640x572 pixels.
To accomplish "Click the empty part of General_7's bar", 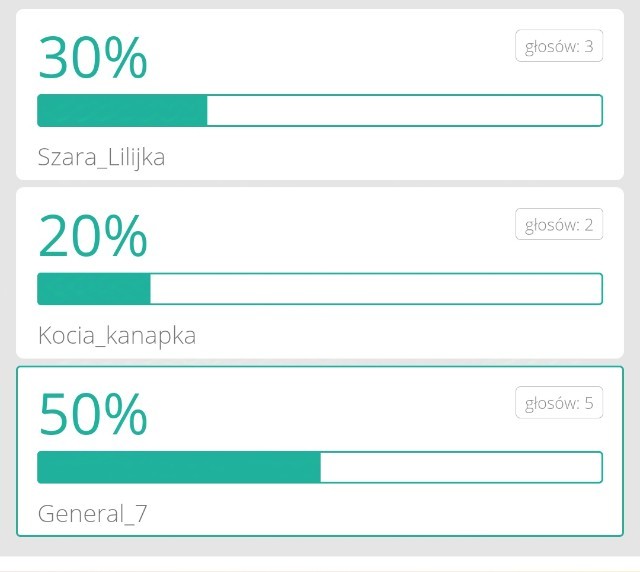I will [460, 467].
